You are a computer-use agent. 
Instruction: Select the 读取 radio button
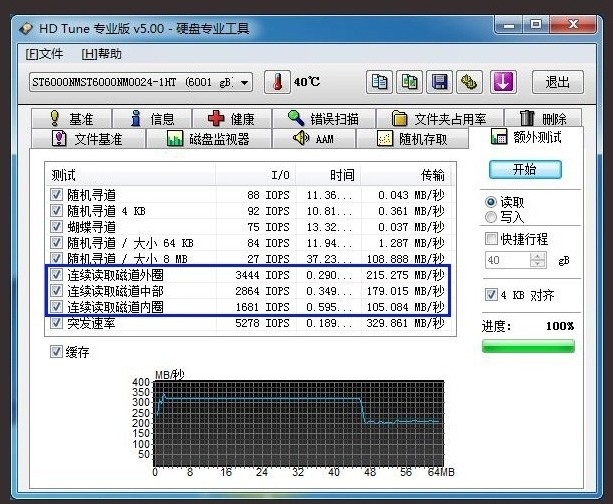(x=491, y=202)
